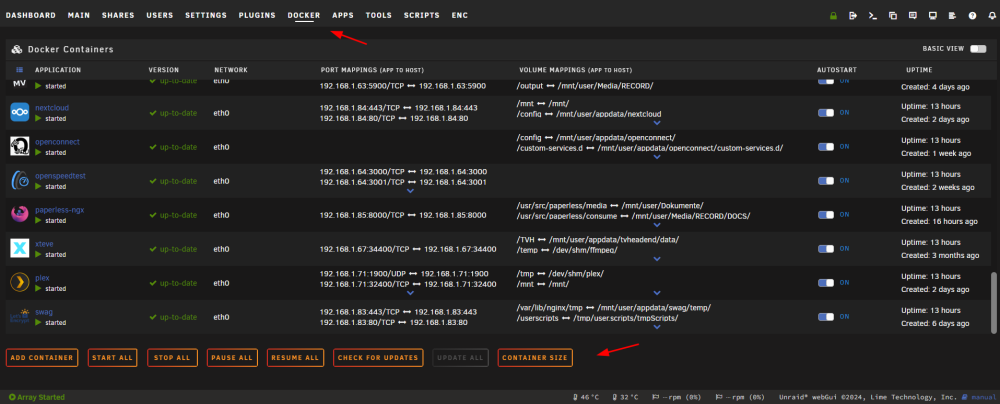Image resolution: width=1000 pixels, height=404 pixels.
Task: Click the up-to-date checkmark for swag
Action: tap(152, 317)
